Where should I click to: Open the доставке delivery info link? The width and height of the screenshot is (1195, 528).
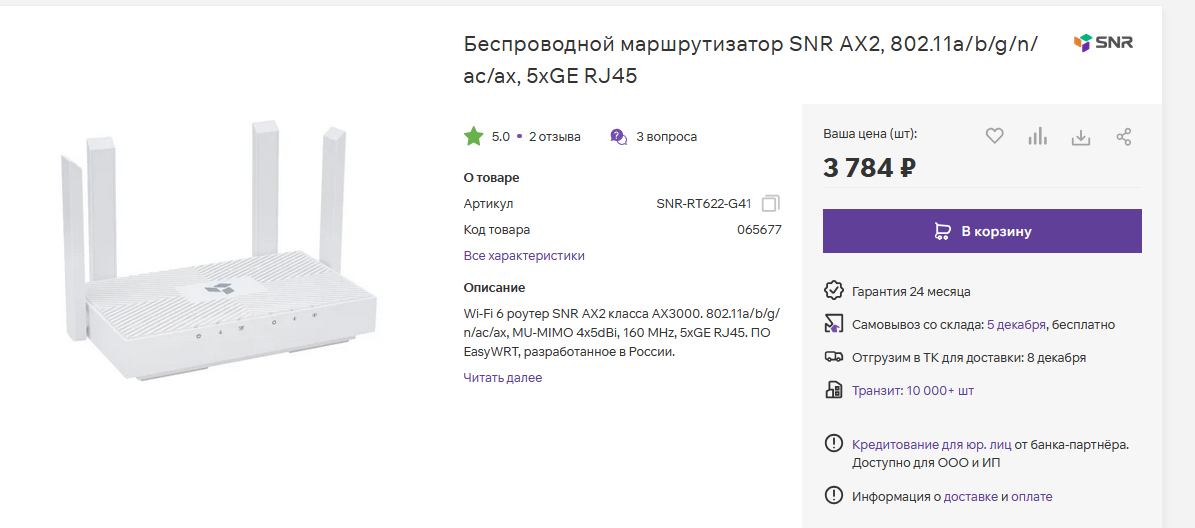pyautogui.click(x=971, y=496)
